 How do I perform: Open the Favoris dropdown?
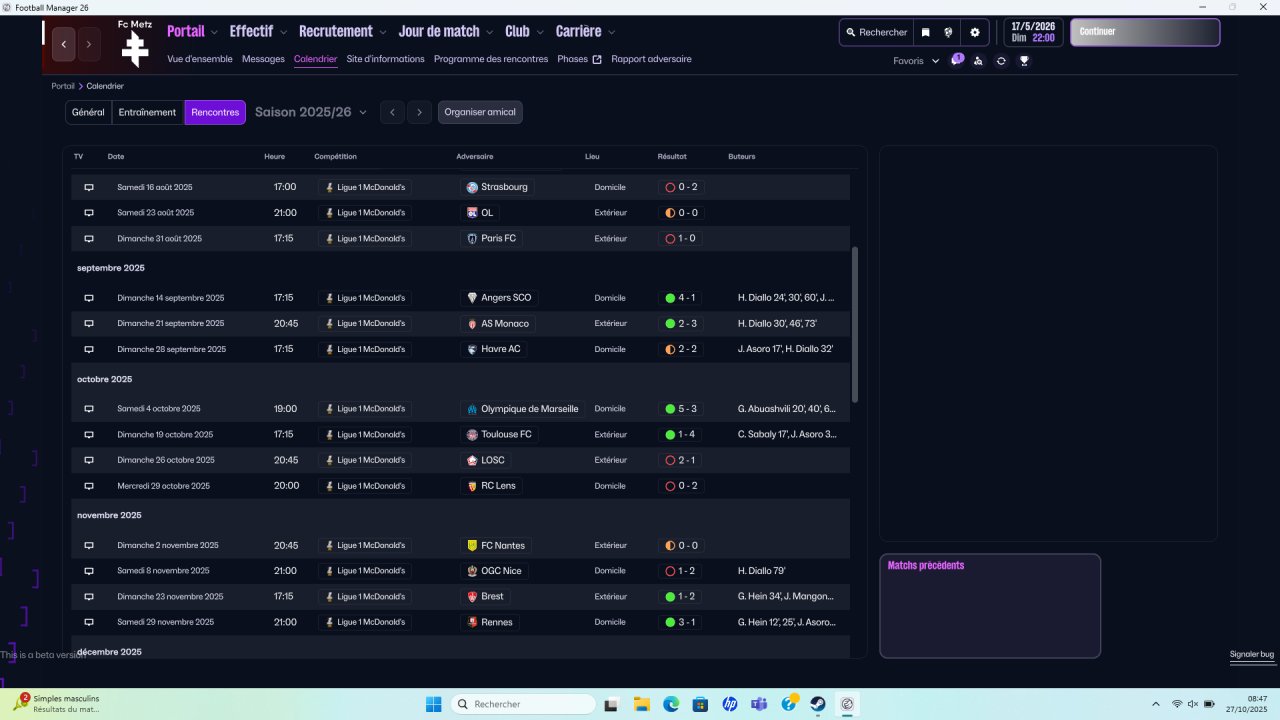click(916, 61)
